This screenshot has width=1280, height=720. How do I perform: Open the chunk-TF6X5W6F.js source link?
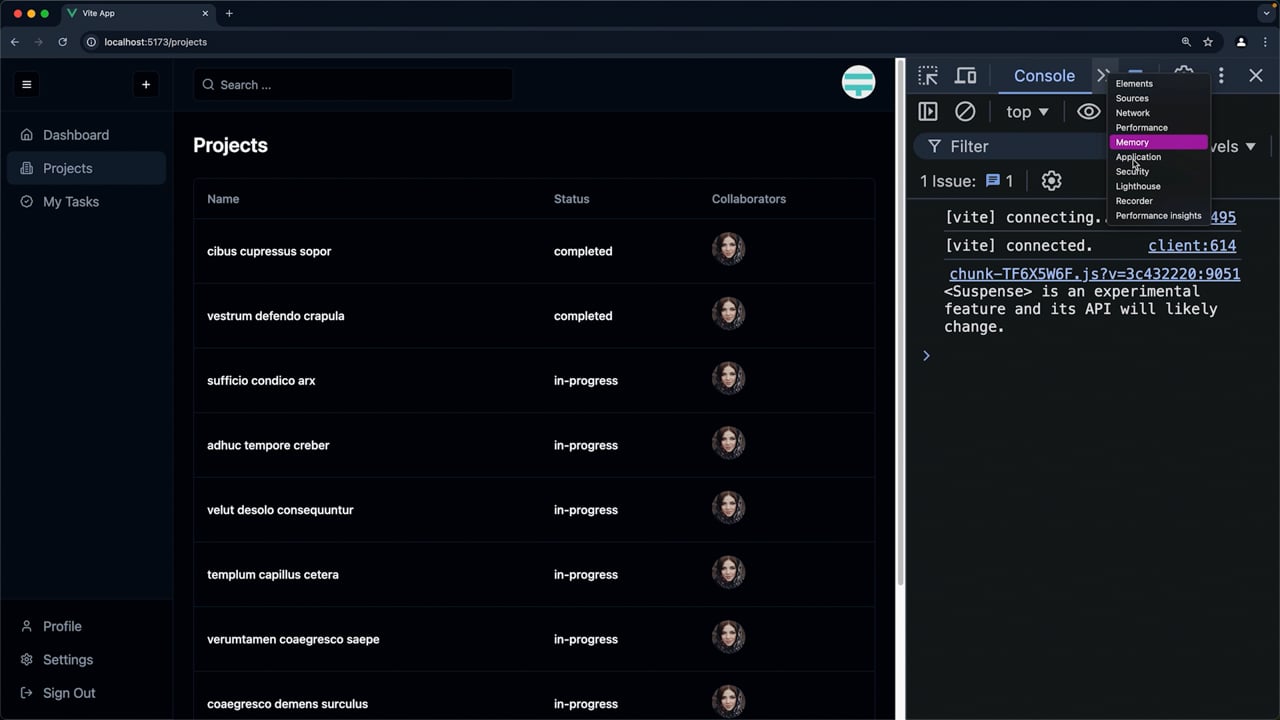[1095, 274]
